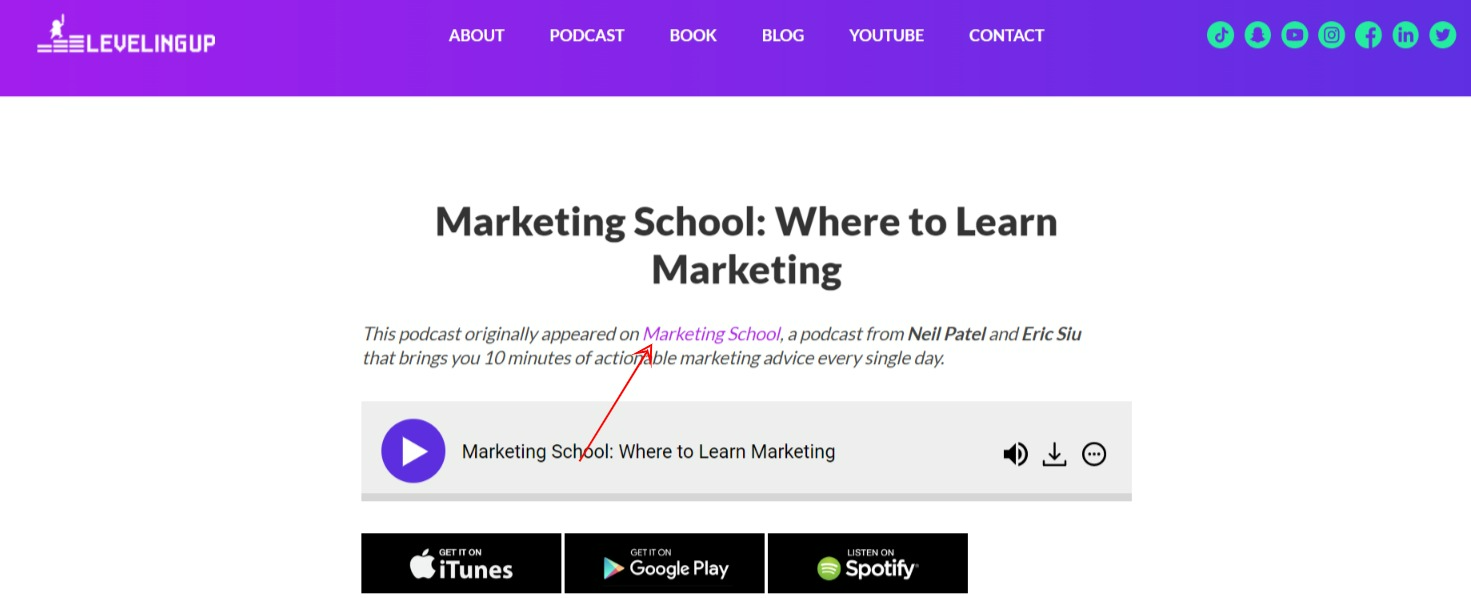Download the podcast episode audio
1471x598 pixels.
1055,455
